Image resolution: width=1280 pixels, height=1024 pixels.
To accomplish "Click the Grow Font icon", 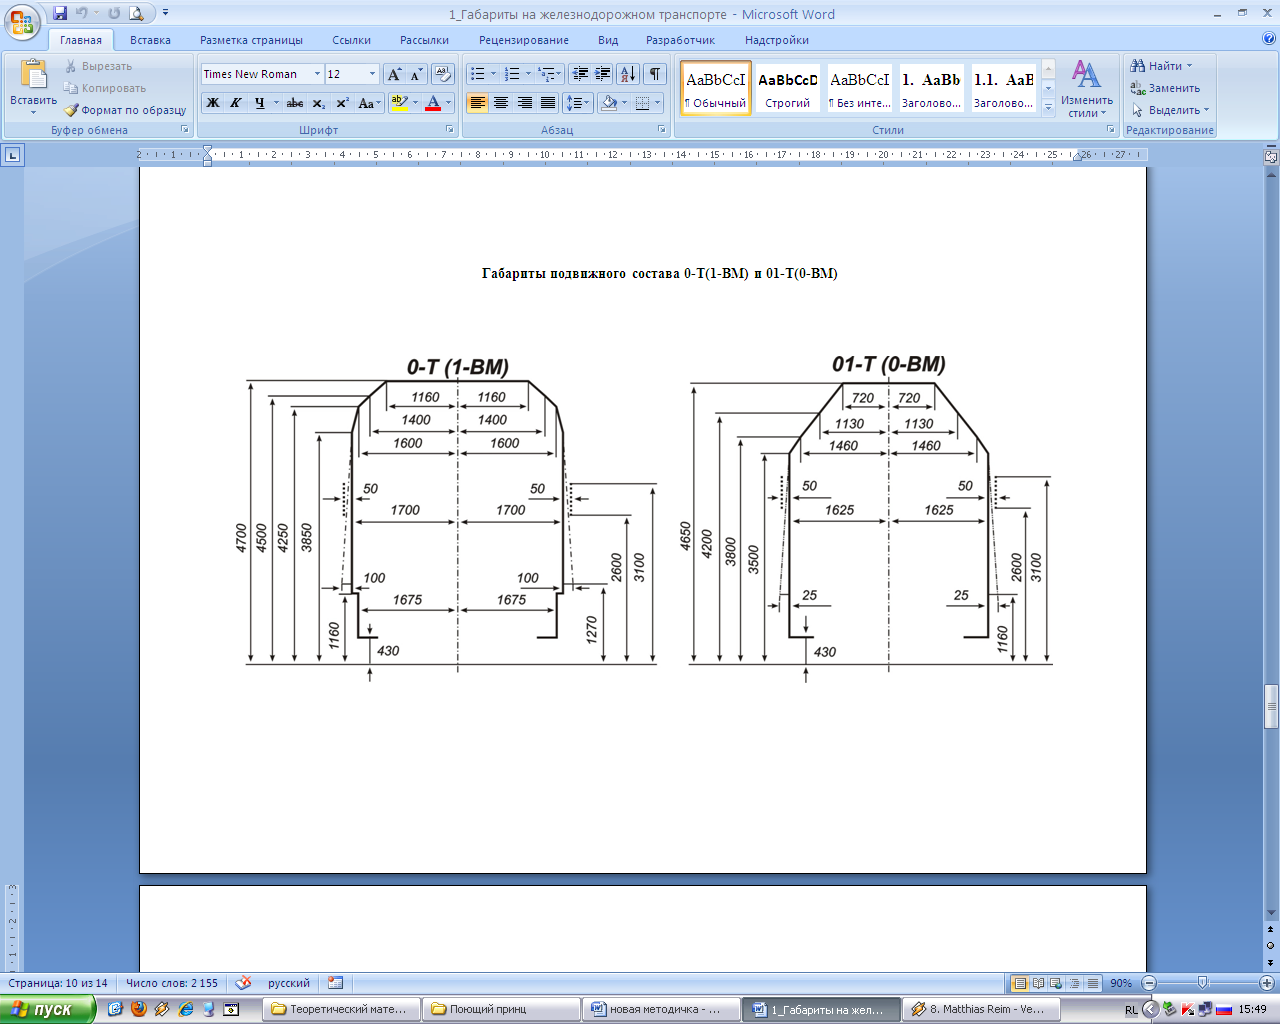I will click(395, 74).
